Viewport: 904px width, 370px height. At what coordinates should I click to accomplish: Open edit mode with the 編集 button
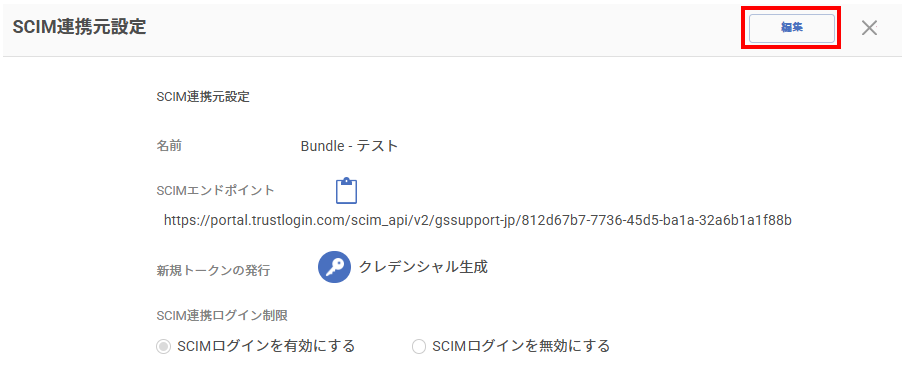coord(792,28)
